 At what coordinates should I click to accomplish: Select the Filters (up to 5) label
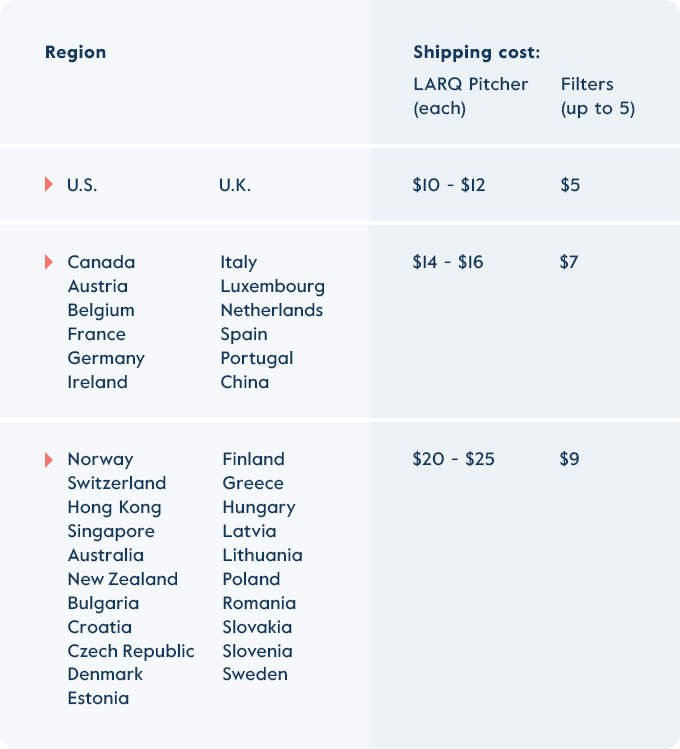pyautogui.click(x=597, y=96)
